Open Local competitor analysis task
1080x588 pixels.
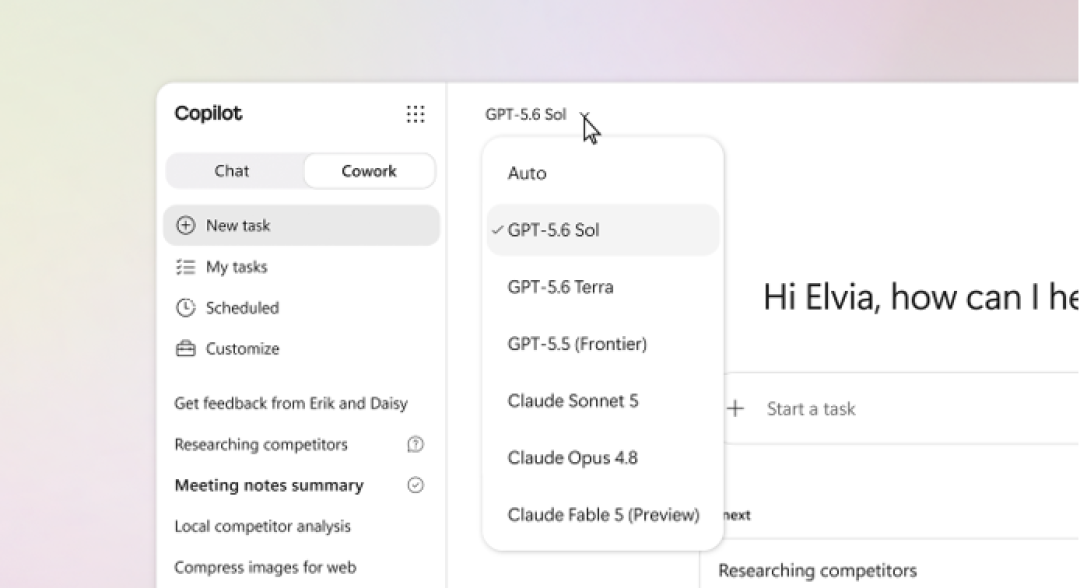point(262,527)
